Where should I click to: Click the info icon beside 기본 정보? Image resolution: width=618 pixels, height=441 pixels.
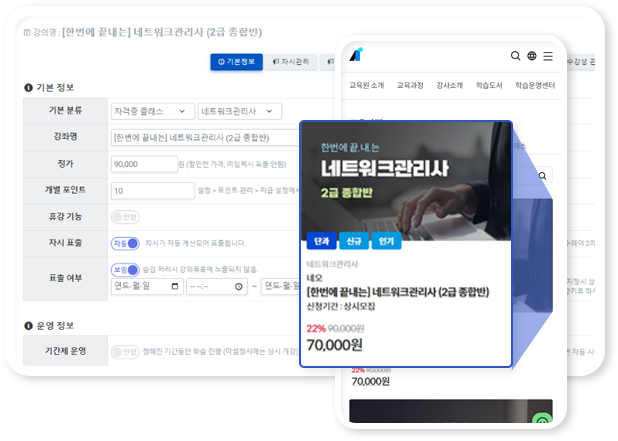click(28, 87)
